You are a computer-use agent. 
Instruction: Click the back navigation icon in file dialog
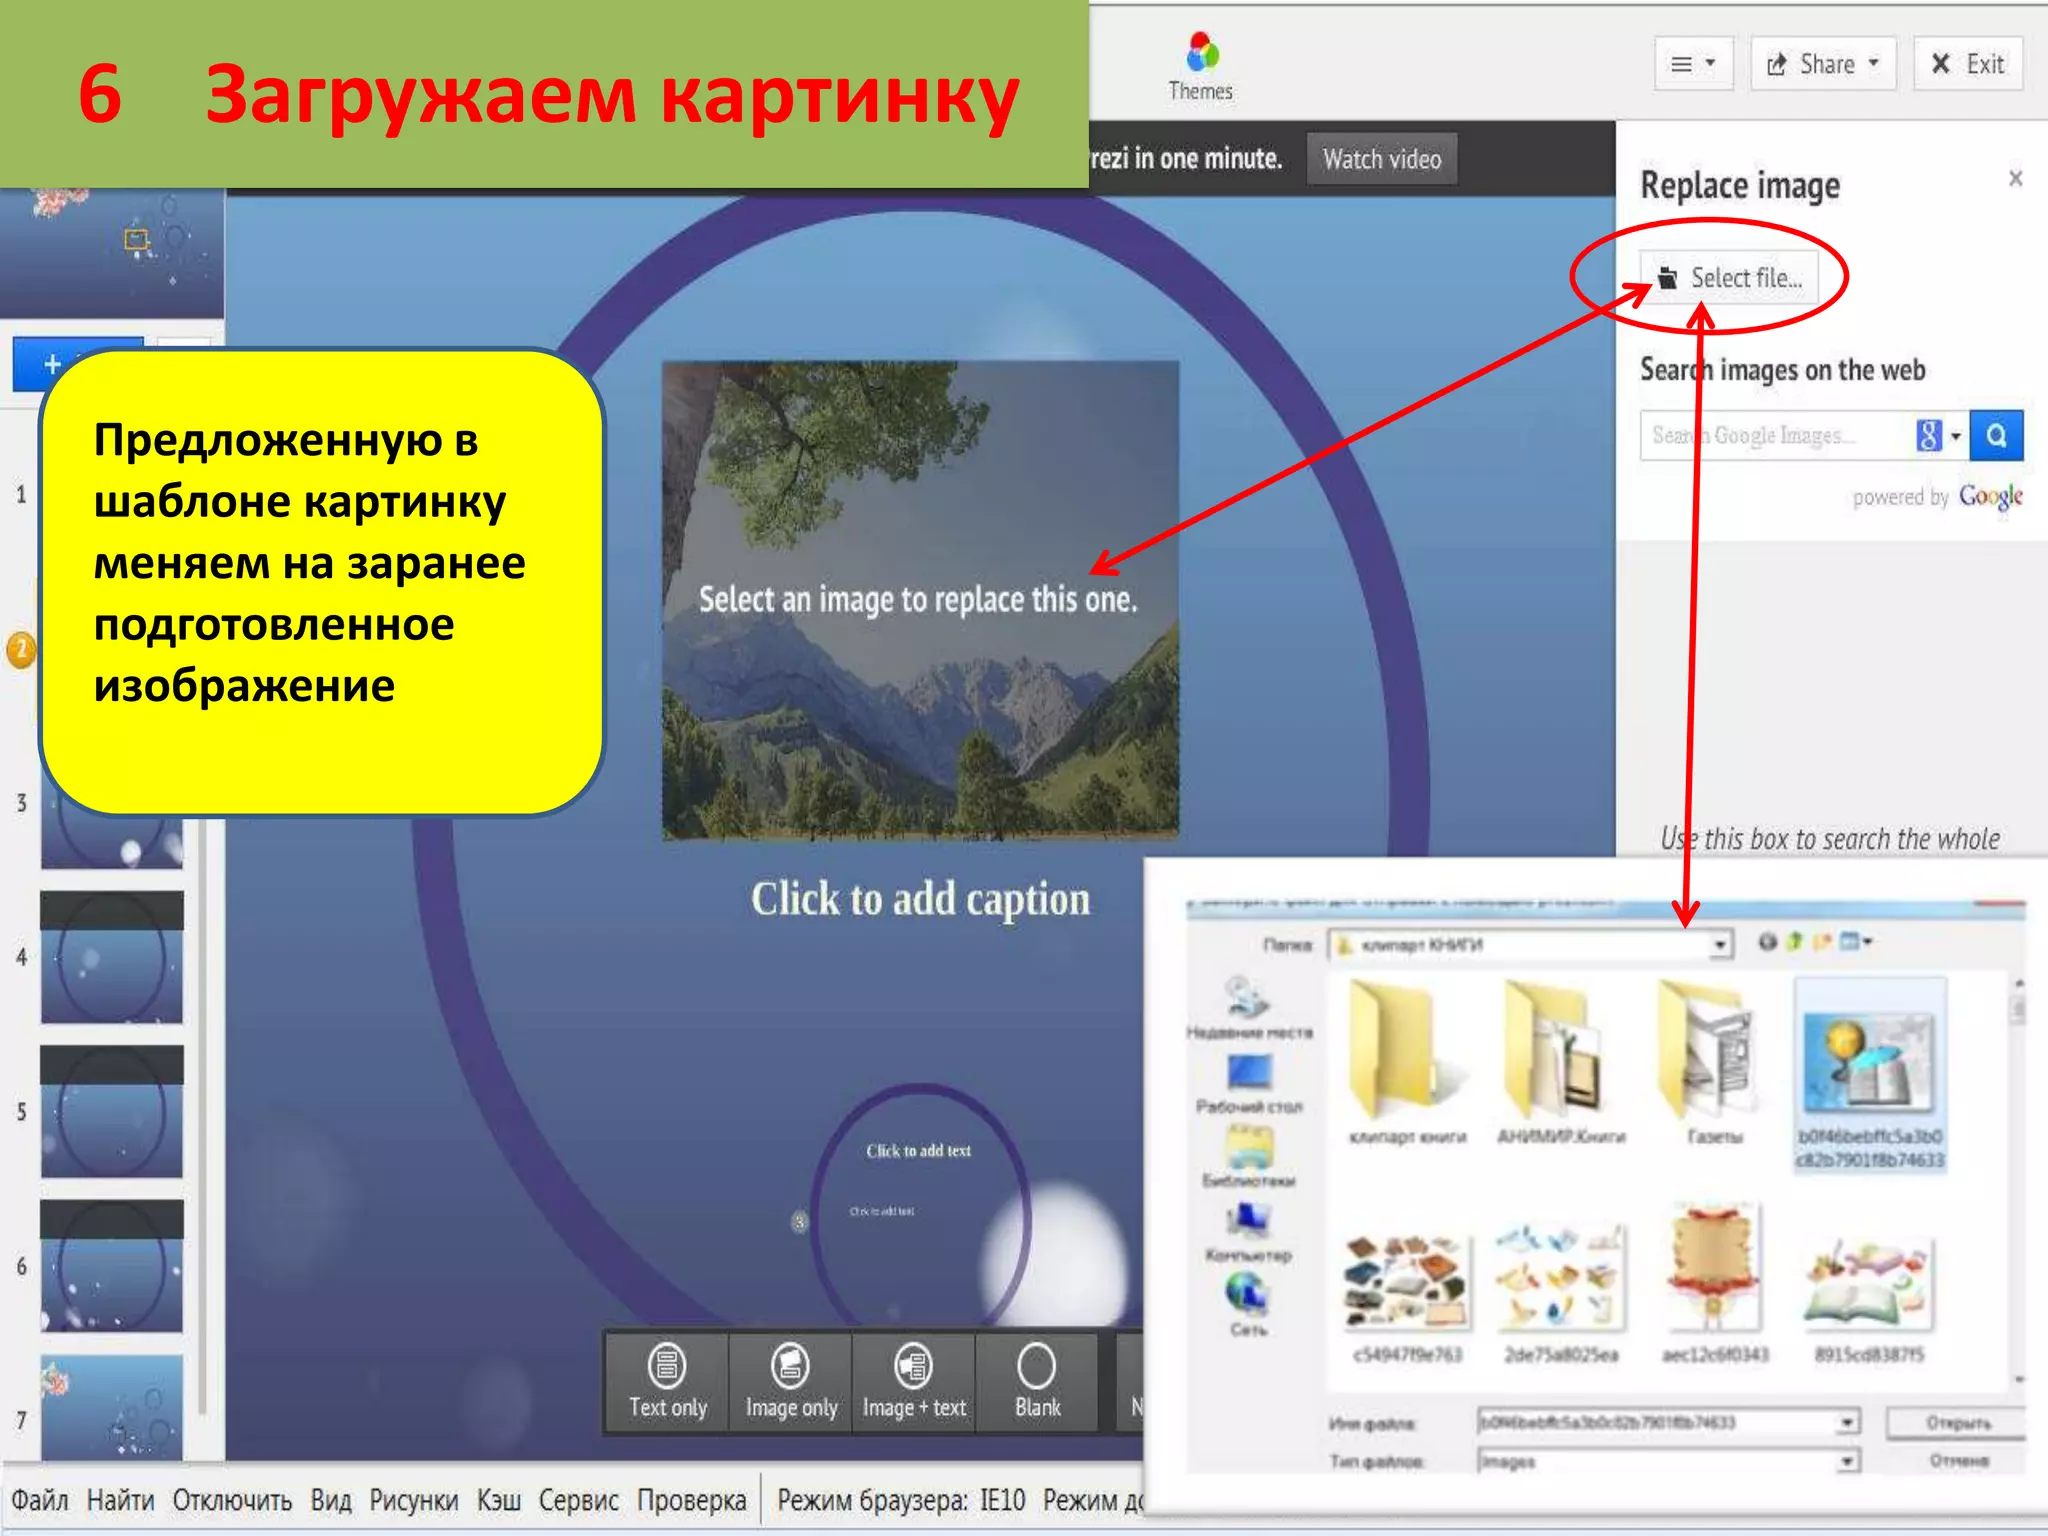1767,942
